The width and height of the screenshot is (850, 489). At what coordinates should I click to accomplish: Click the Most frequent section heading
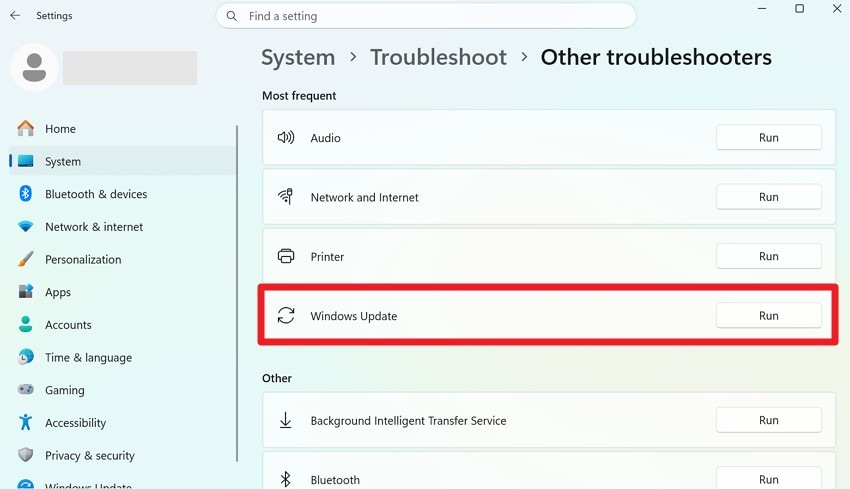click(x=299, y=96)
